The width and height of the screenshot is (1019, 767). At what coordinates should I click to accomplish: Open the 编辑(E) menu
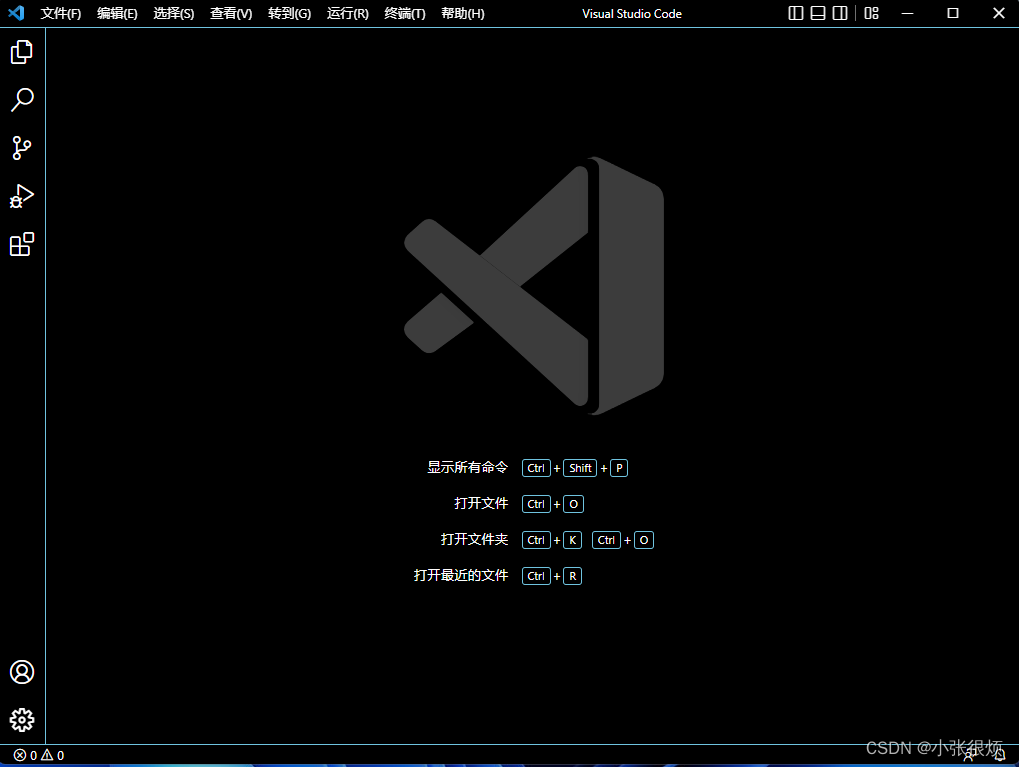coord(117,14)
